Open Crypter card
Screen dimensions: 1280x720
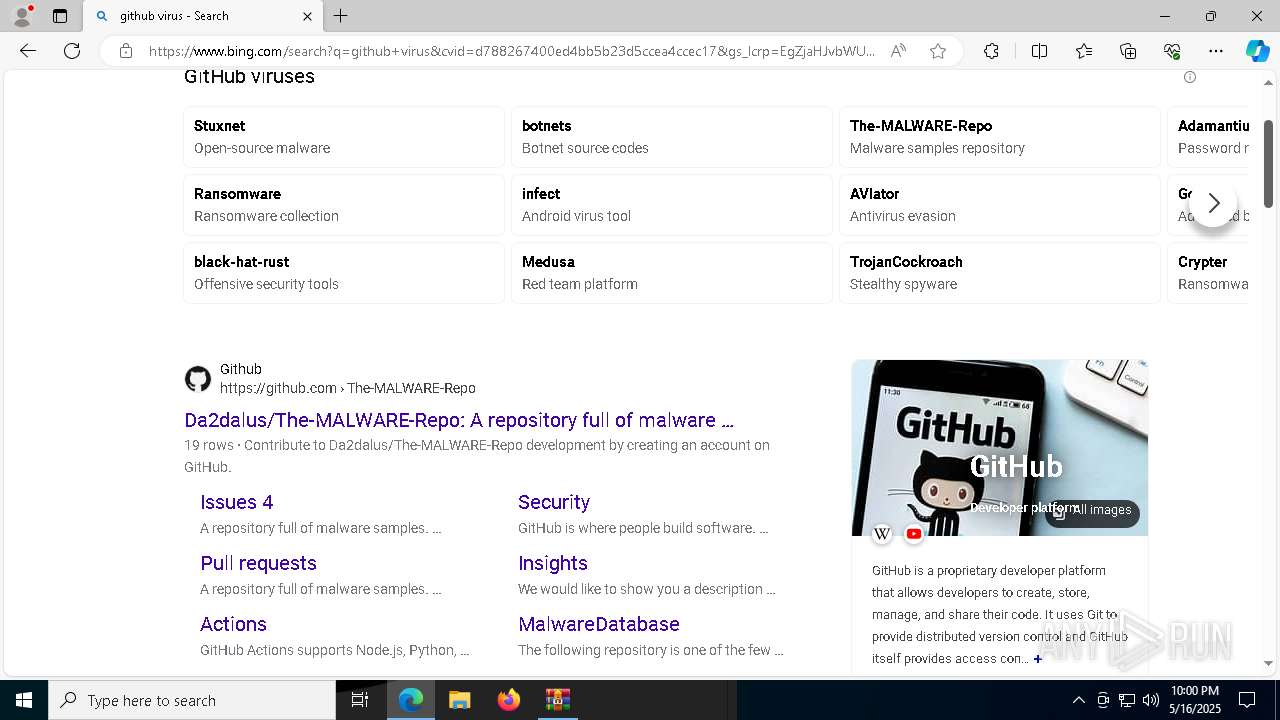coord(1208,273)
